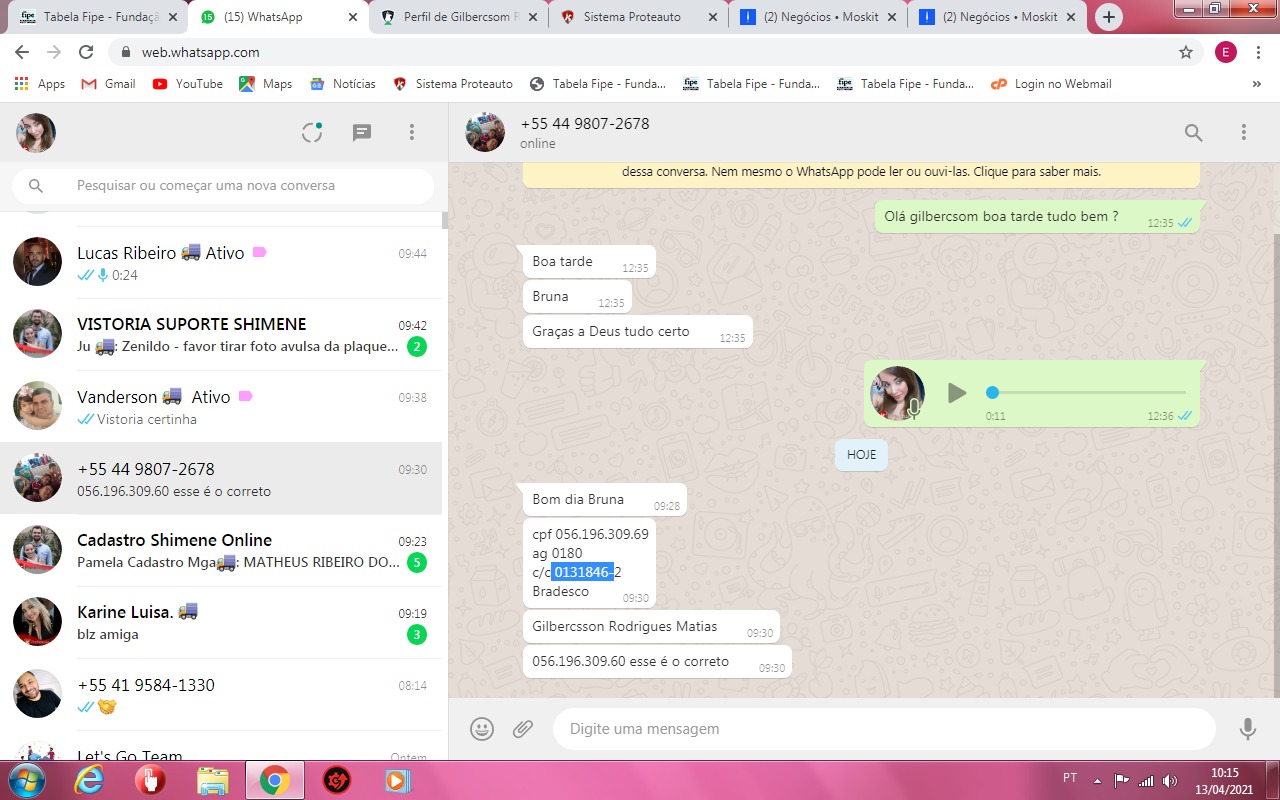Open Internet Explorer from the taskbar

click(x=88, y=780)
